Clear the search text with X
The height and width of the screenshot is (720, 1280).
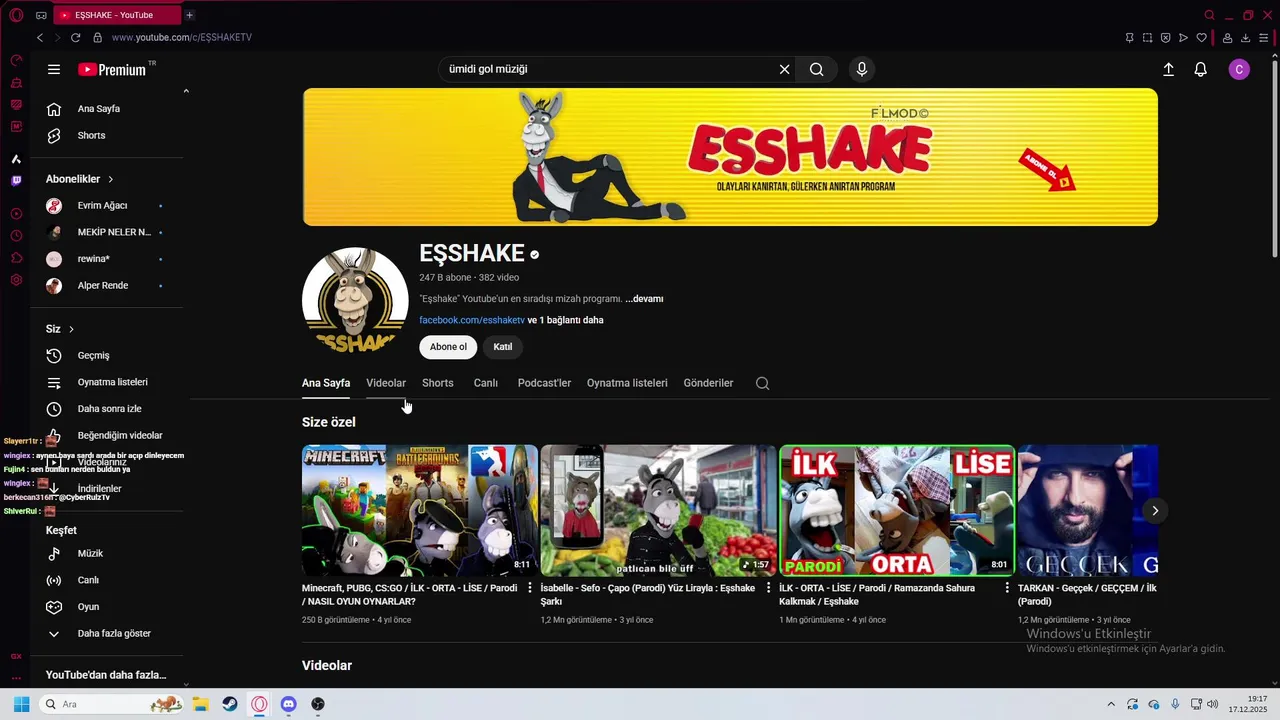[x=784, y=69]
